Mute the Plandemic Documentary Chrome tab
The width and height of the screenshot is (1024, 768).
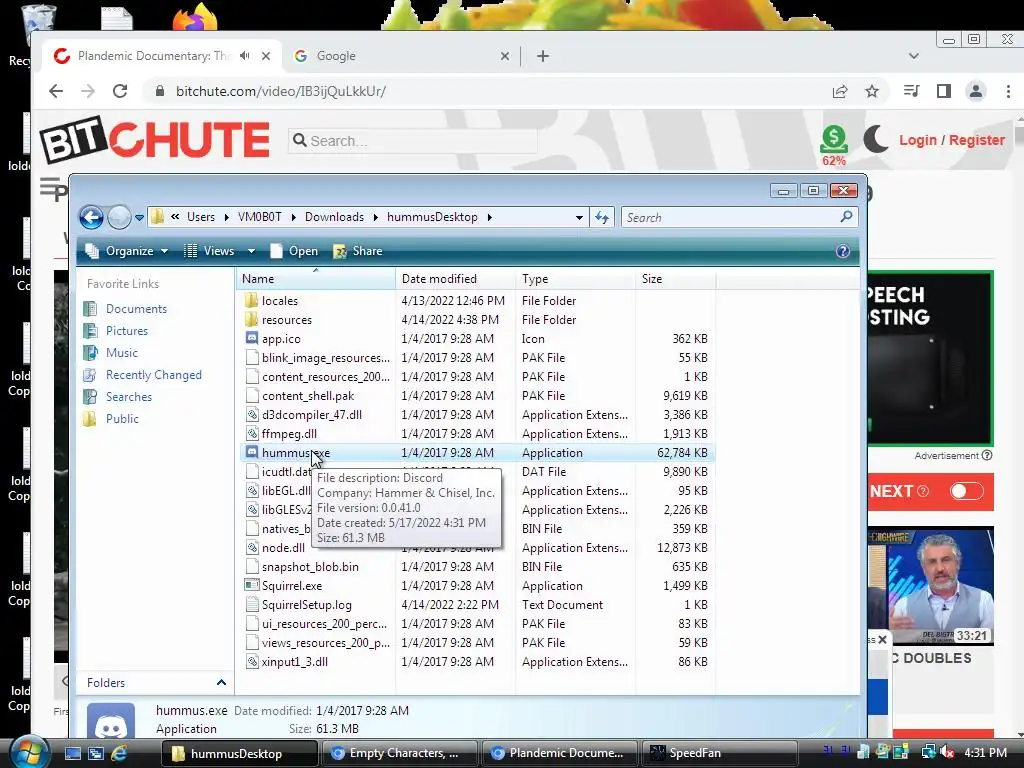pos(244,56)
